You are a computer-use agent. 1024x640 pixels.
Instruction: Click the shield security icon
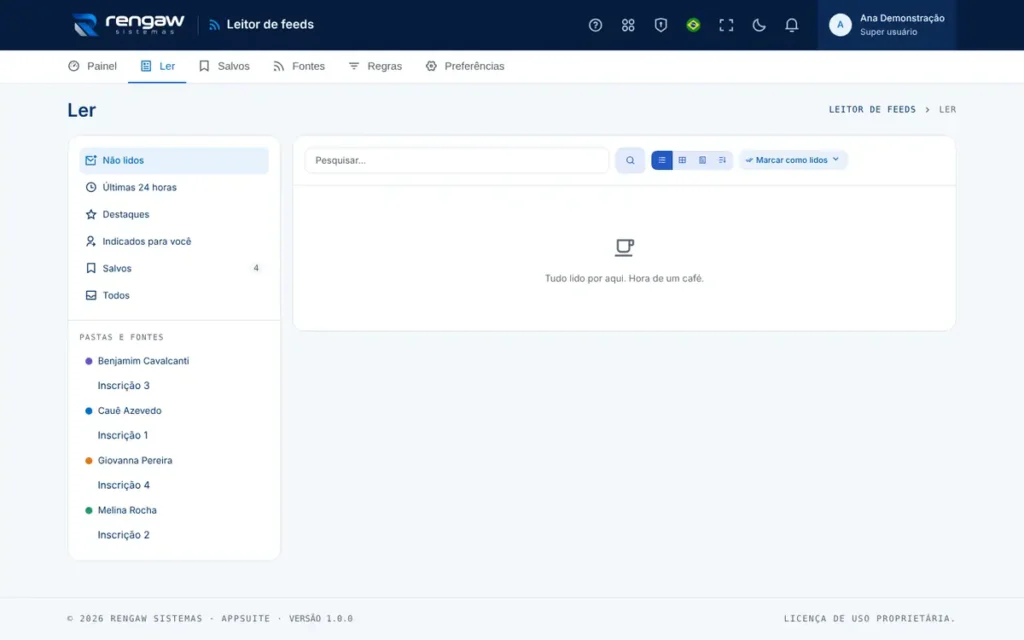660,25
